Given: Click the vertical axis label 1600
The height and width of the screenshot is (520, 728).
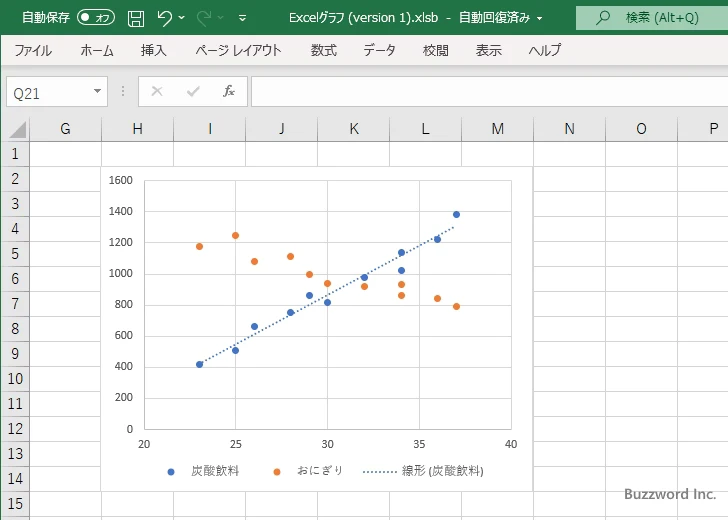Looking at the screenshot, I should pos(121,180).
